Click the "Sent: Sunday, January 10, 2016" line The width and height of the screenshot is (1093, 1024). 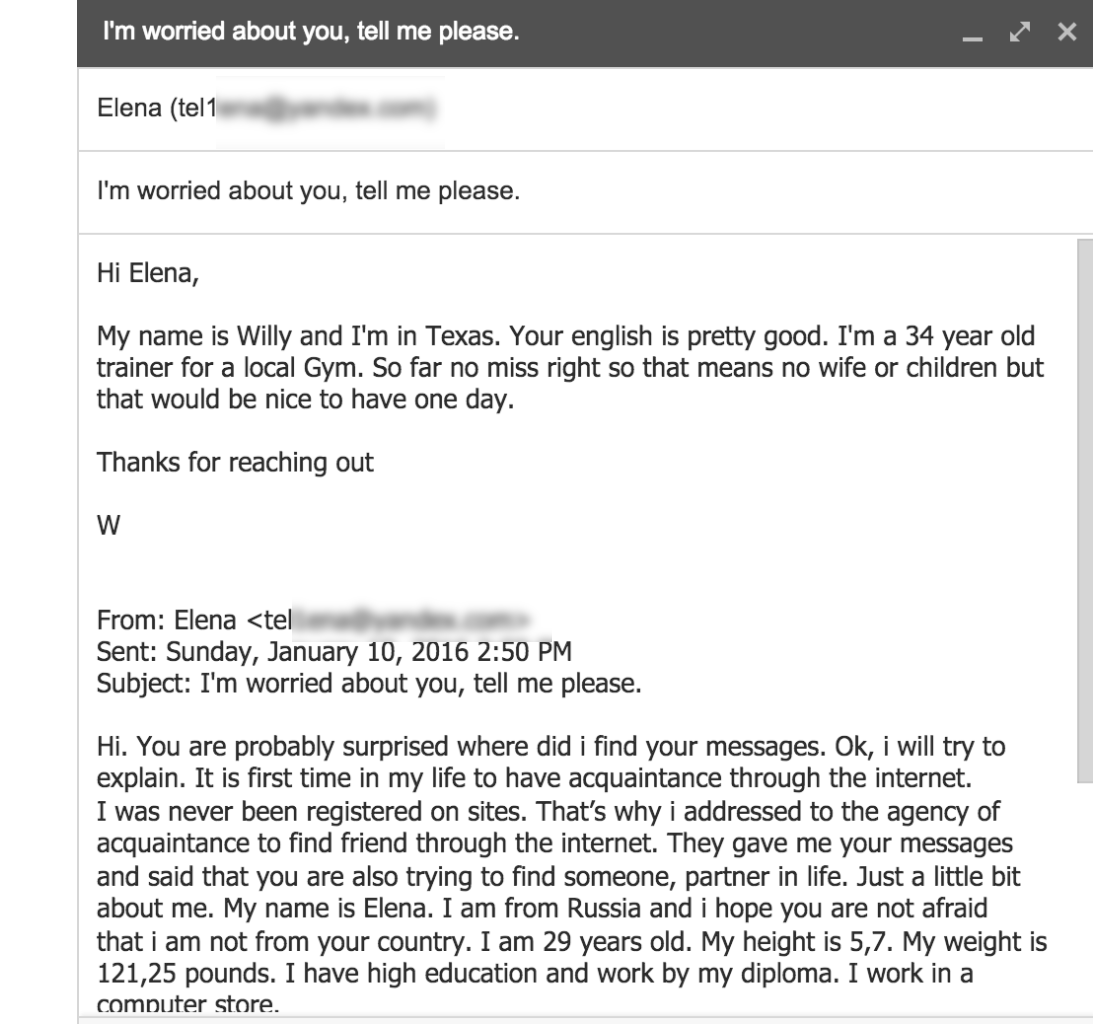point(334,654)
